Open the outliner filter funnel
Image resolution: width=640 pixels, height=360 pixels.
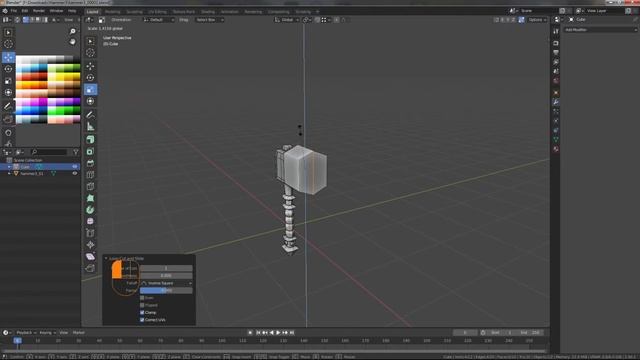(x=76, y=152)
